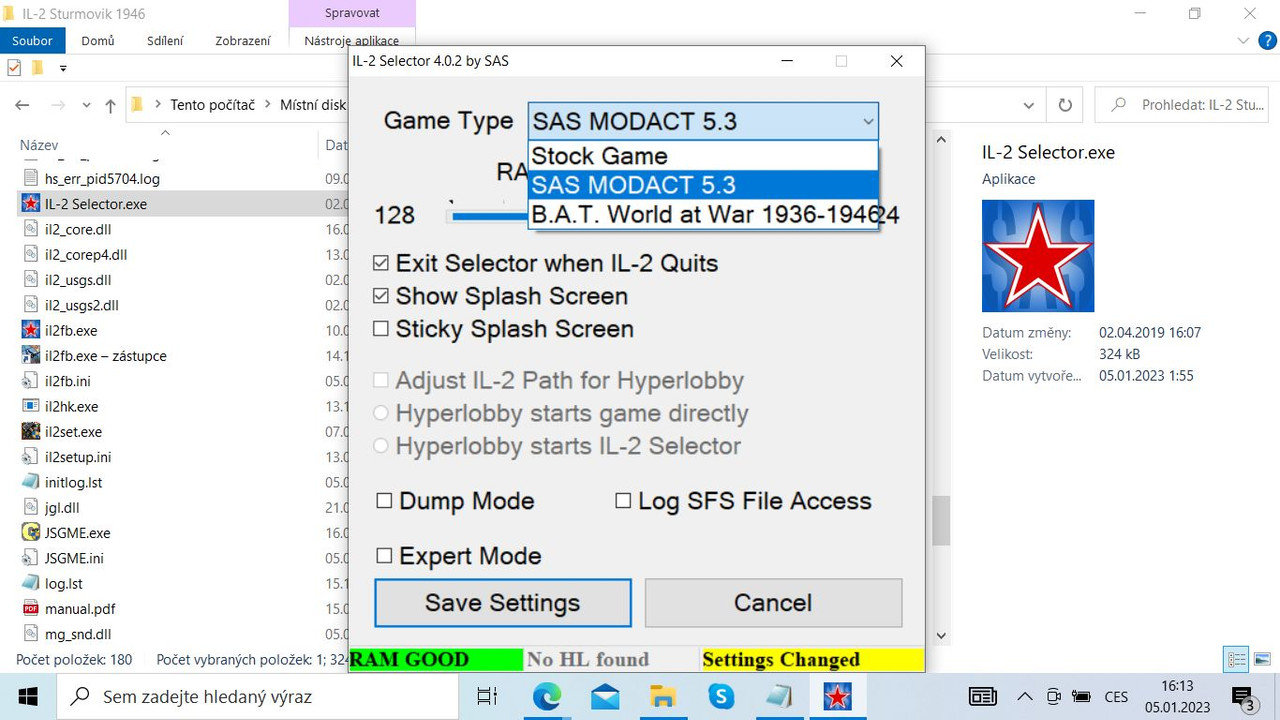Select IL-2 Selector.exe file icon
This screenshot has width=1280, height=720.
click(x=30, y=204)
